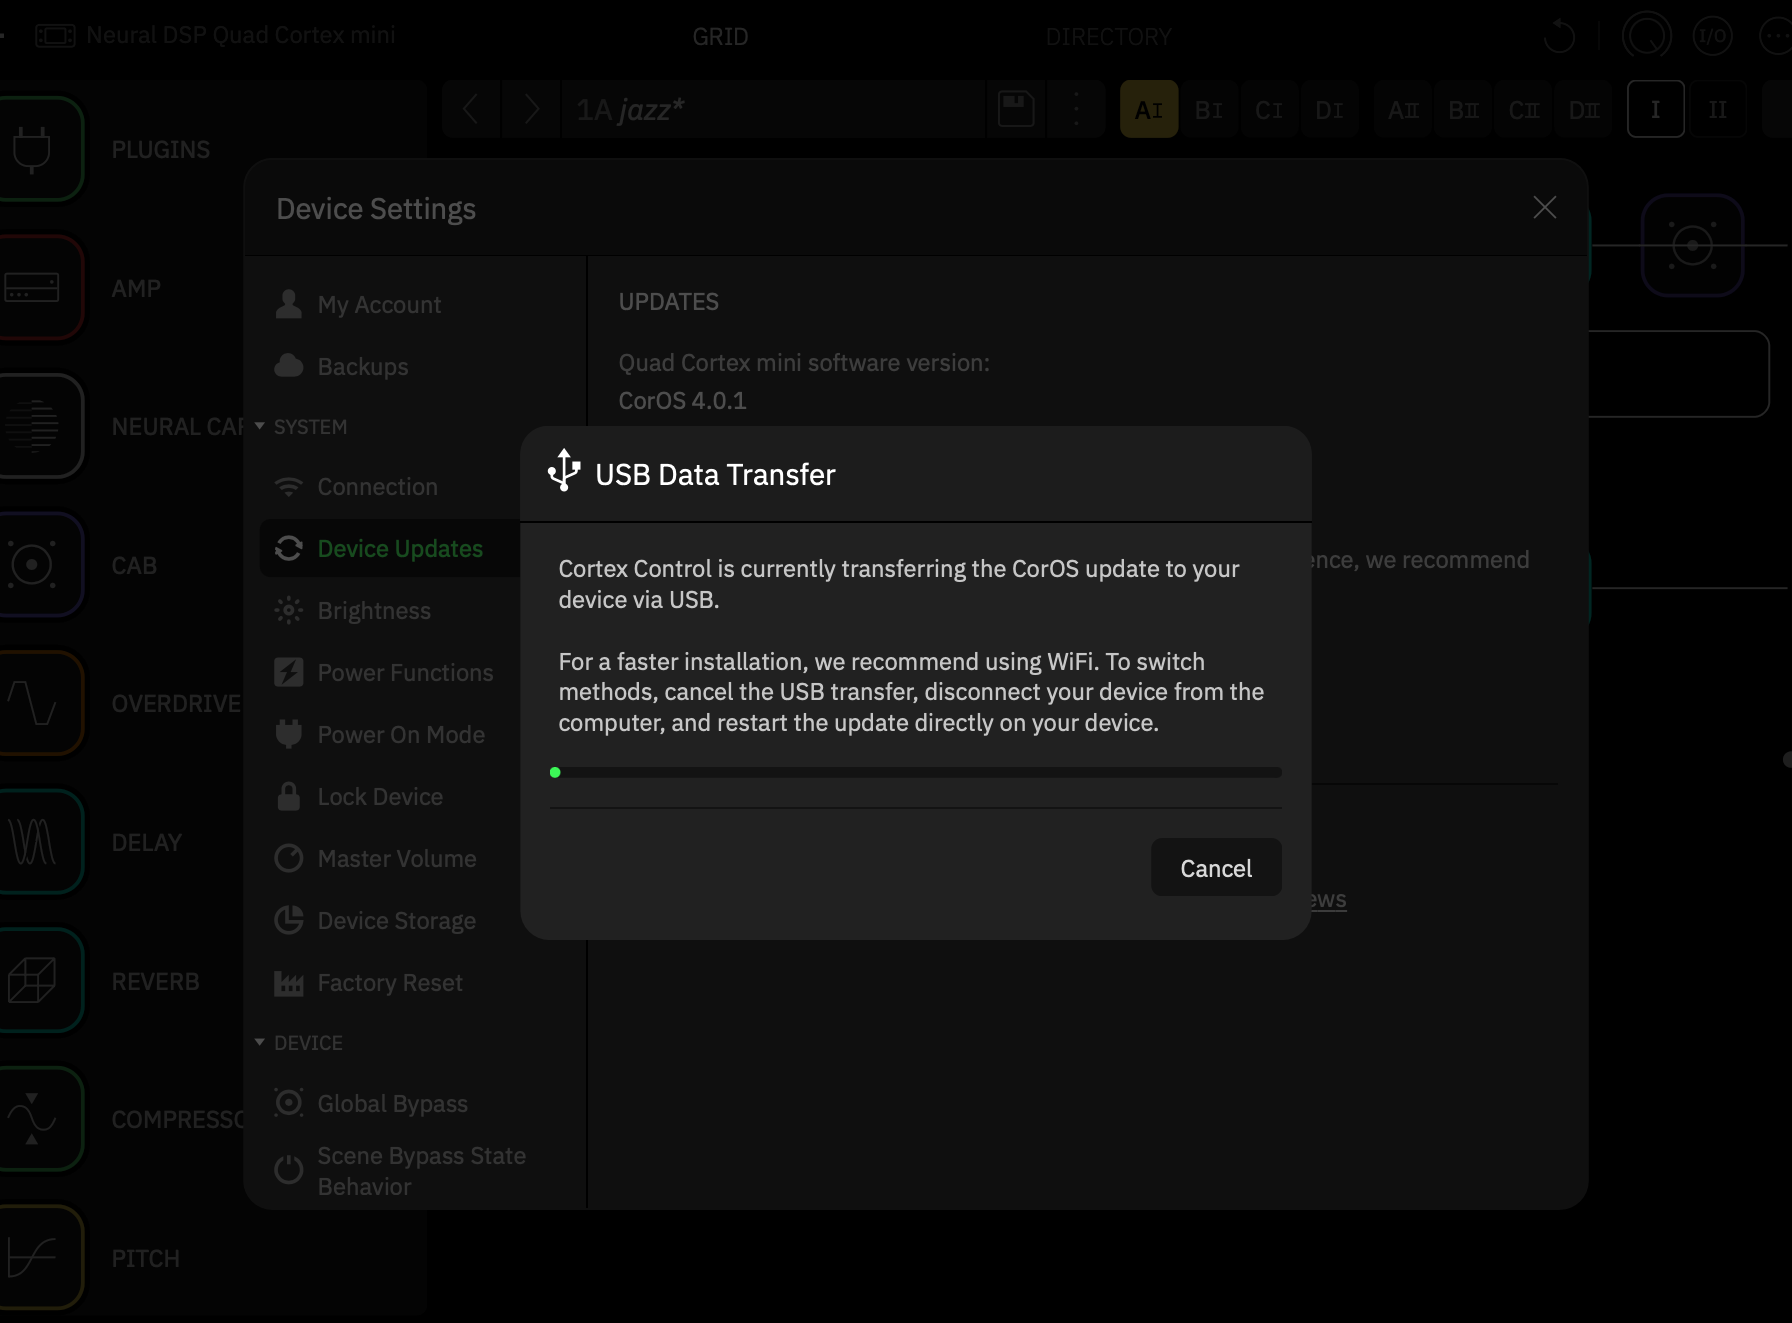This screenshot has width=1792, height=1323.
Task: Select Device Updates in settings
Action: [390, 549]
